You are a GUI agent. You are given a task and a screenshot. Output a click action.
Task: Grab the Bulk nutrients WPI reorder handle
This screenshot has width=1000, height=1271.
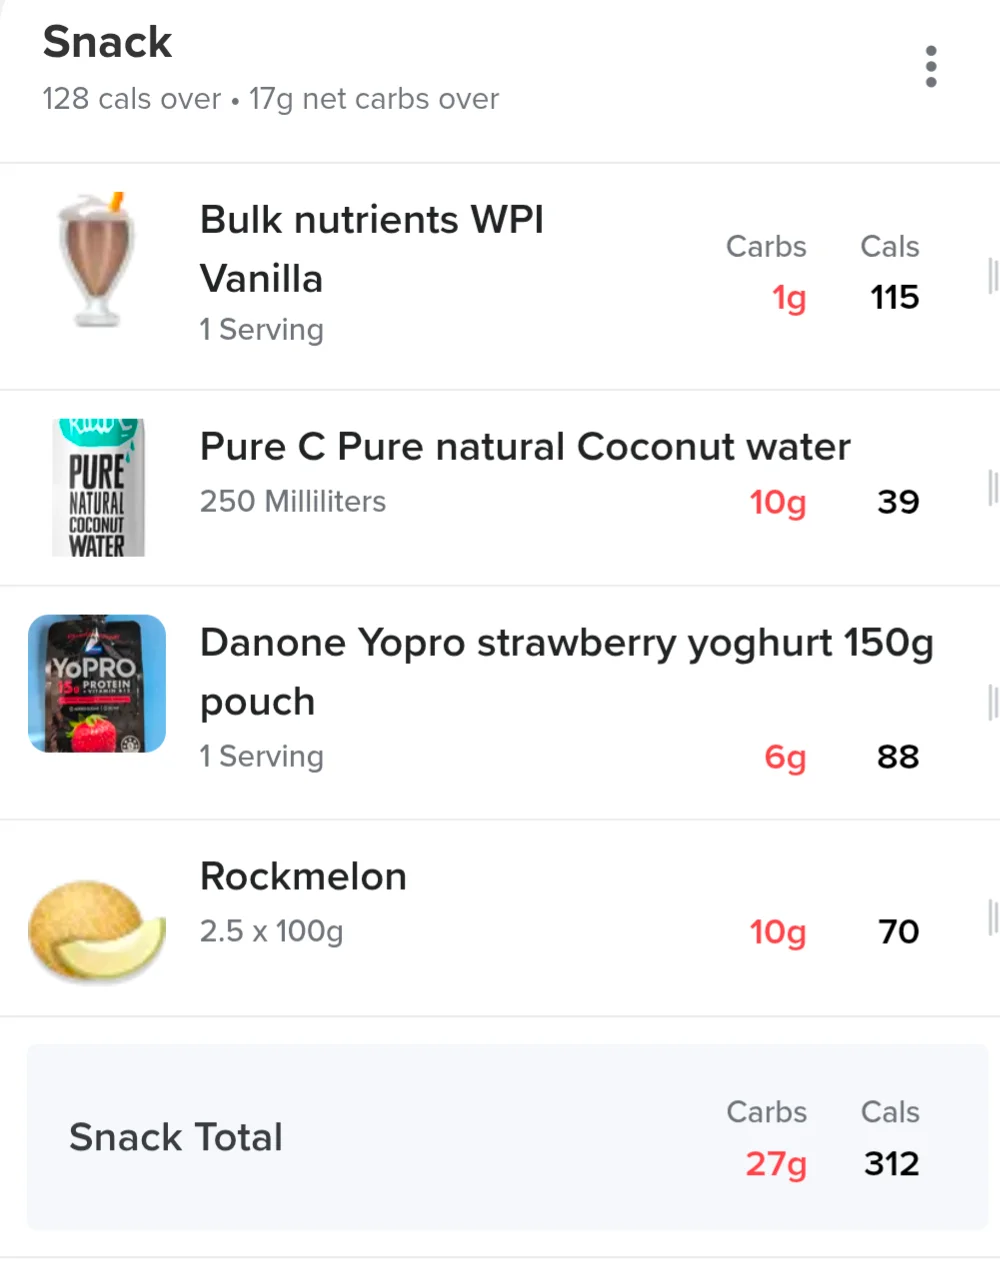click(x=992, y=276)
